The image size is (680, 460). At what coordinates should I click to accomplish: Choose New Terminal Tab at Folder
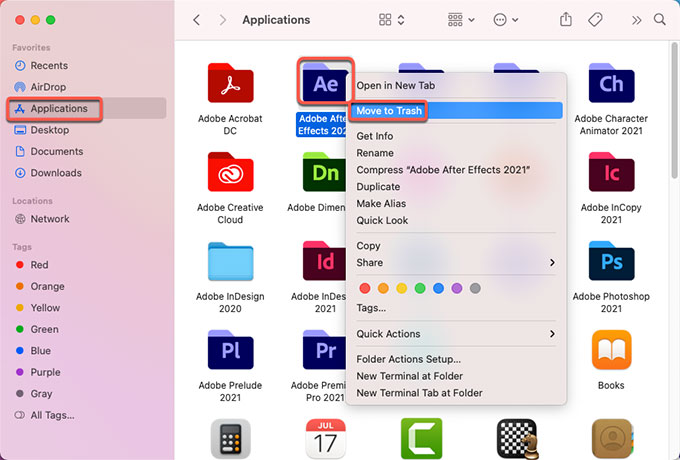click(456, 393)
